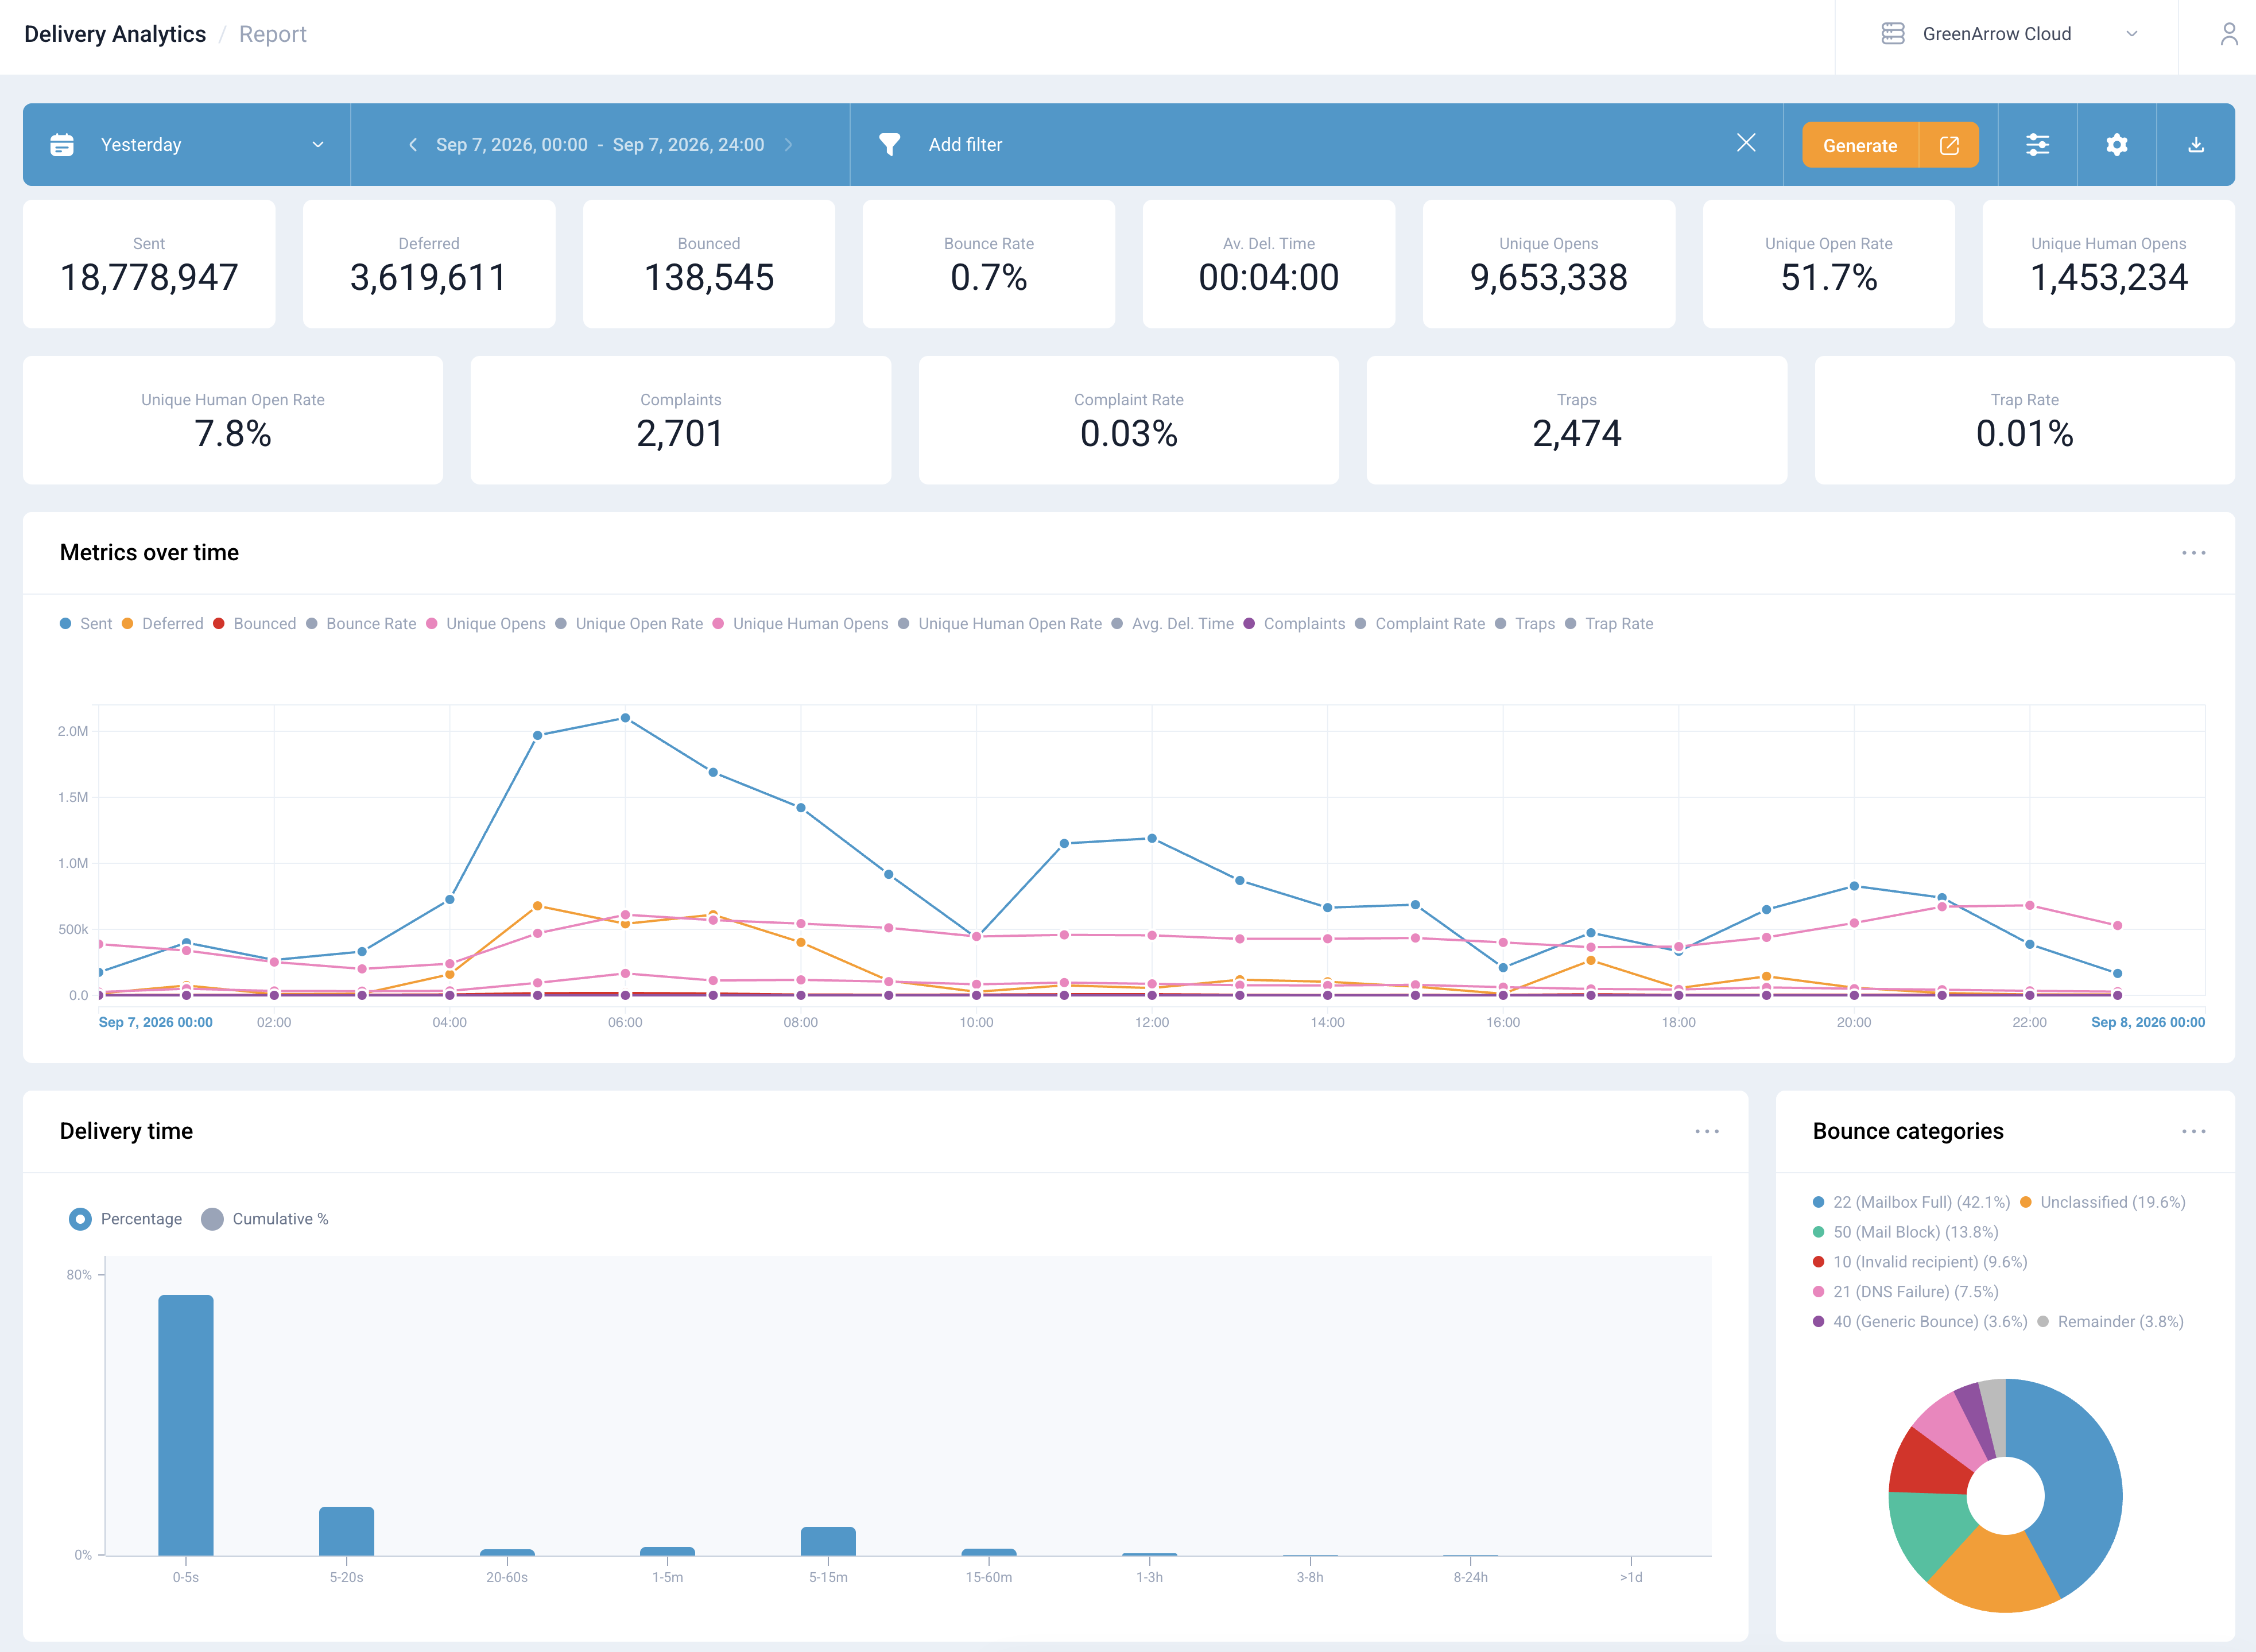Expand the Yesterday date preset dropdown
Viewport: 2256px width, 1652px height.
(x=187, y=145)
